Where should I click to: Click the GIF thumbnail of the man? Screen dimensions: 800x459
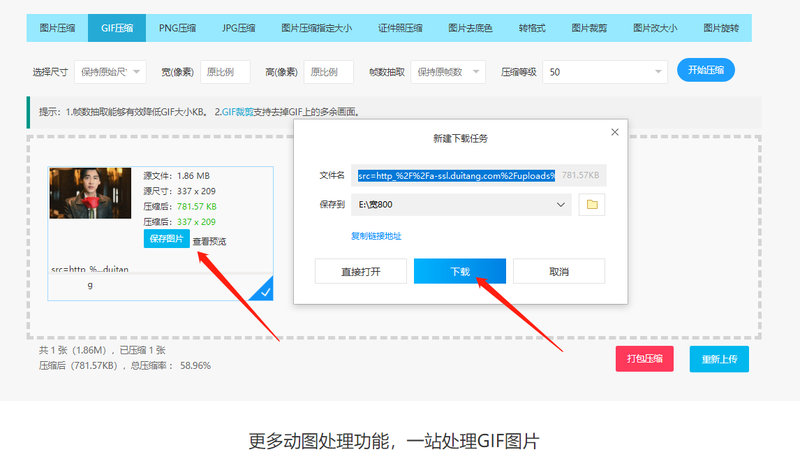coord(90,193)
